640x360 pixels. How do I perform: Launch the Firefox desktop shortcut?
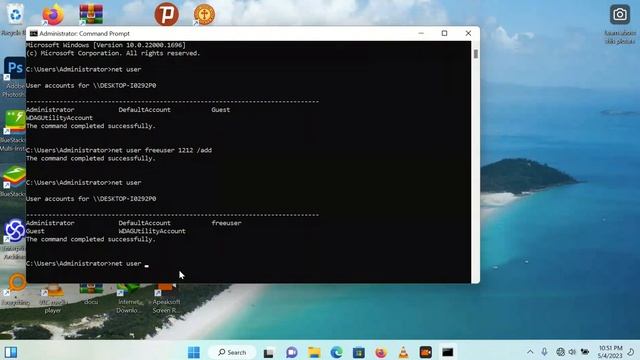click(53, 15)
